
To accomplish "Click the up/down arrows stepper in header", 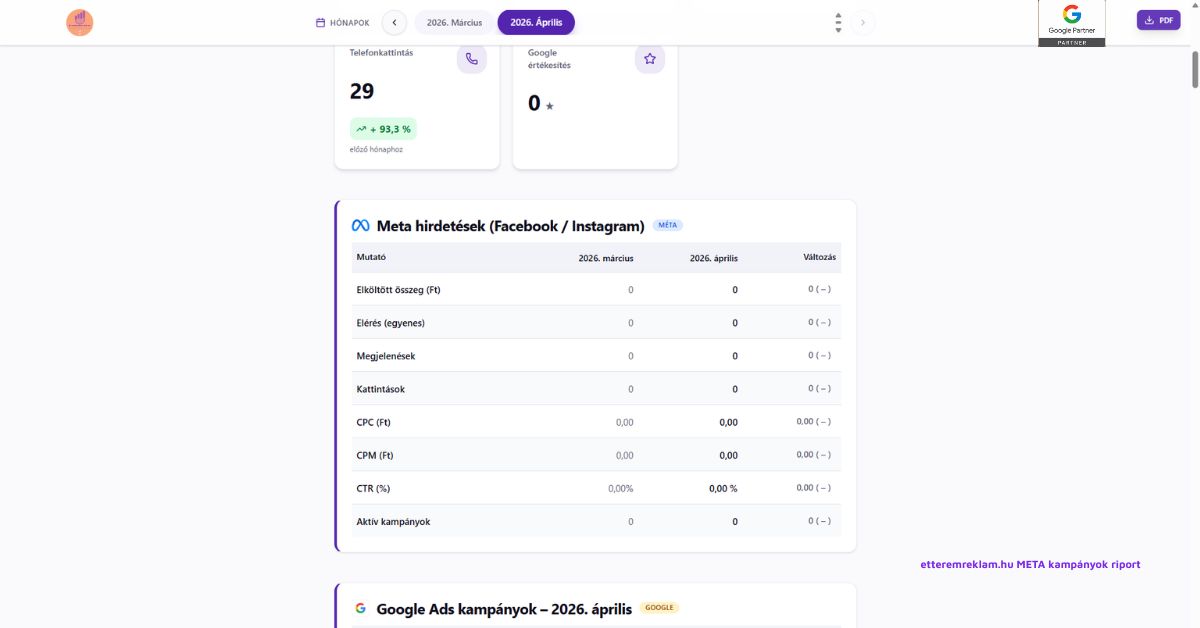I will (838, 22).
